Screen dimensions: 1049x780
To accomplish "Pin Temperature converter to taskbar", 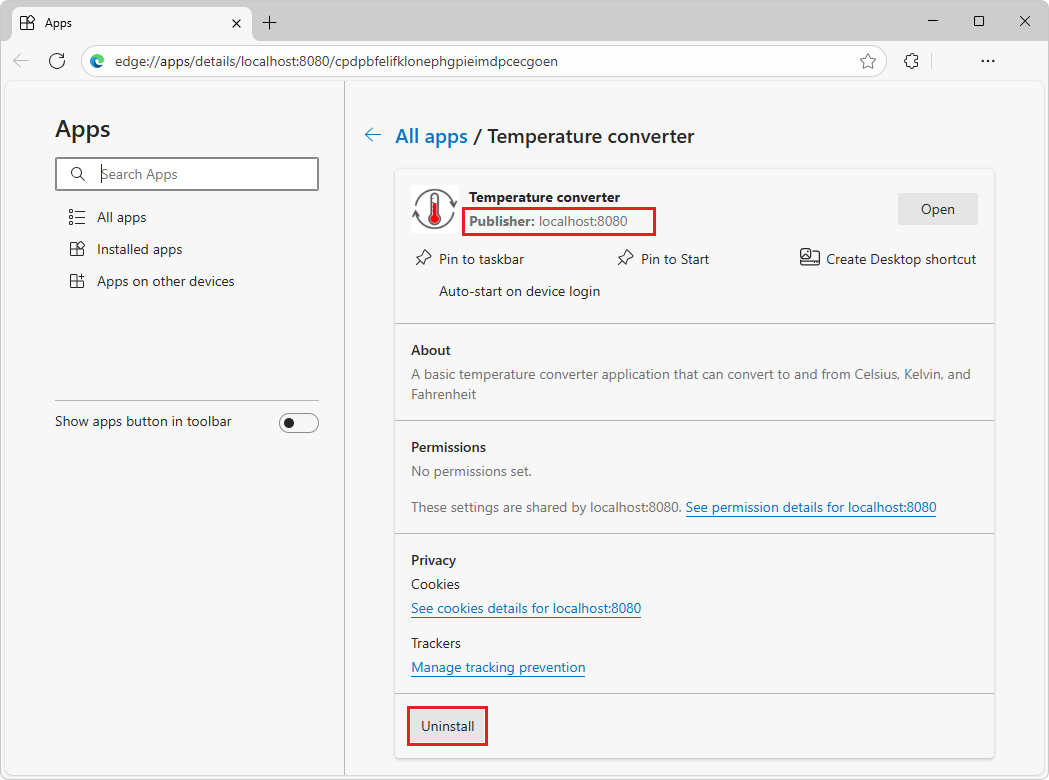I will (468, 258).
